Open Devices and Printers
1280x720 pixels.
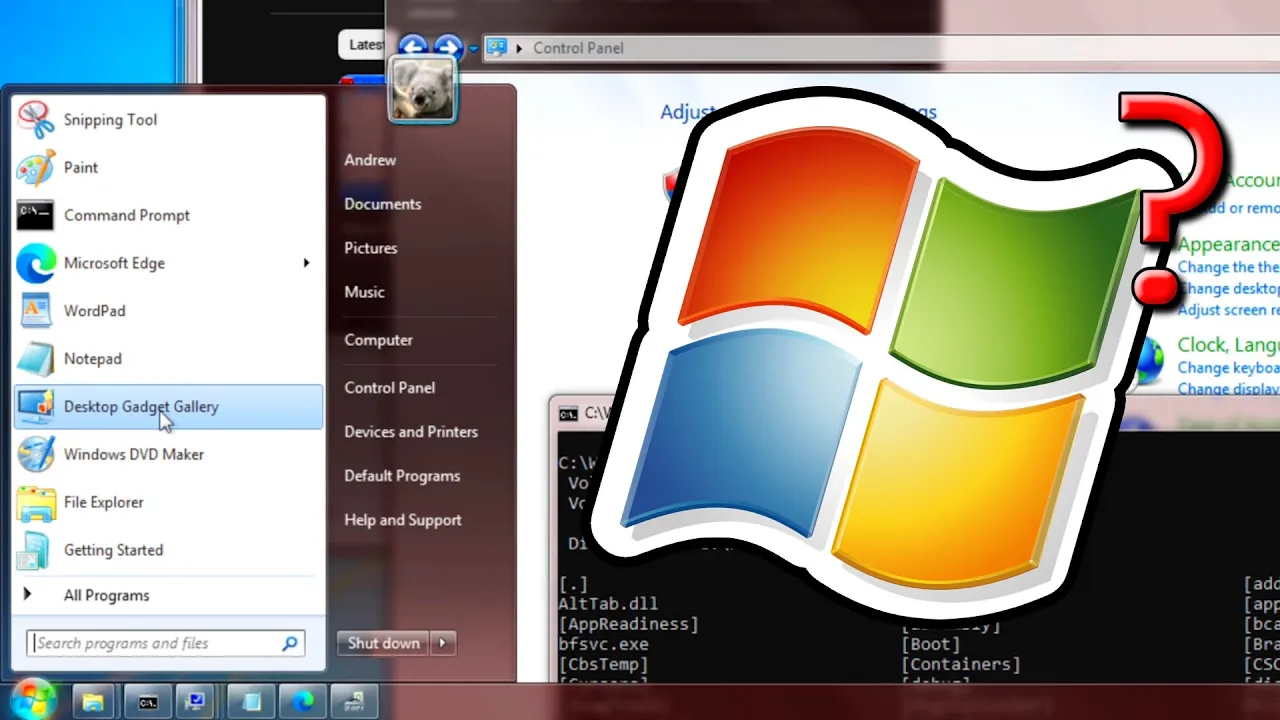click(411, 432)
